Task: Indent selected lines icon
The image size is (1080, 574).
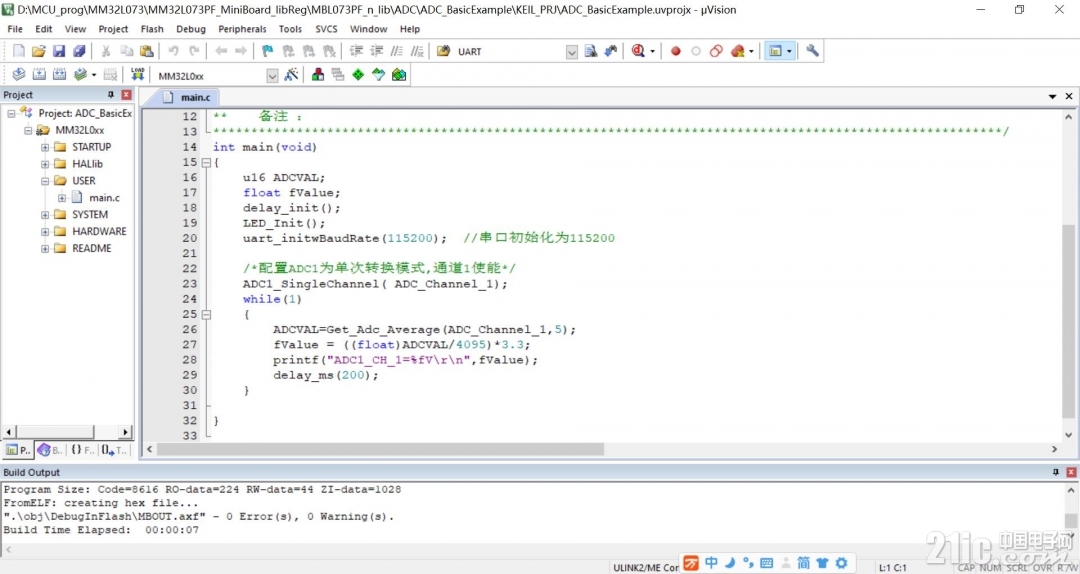Action: pos(356,51)
